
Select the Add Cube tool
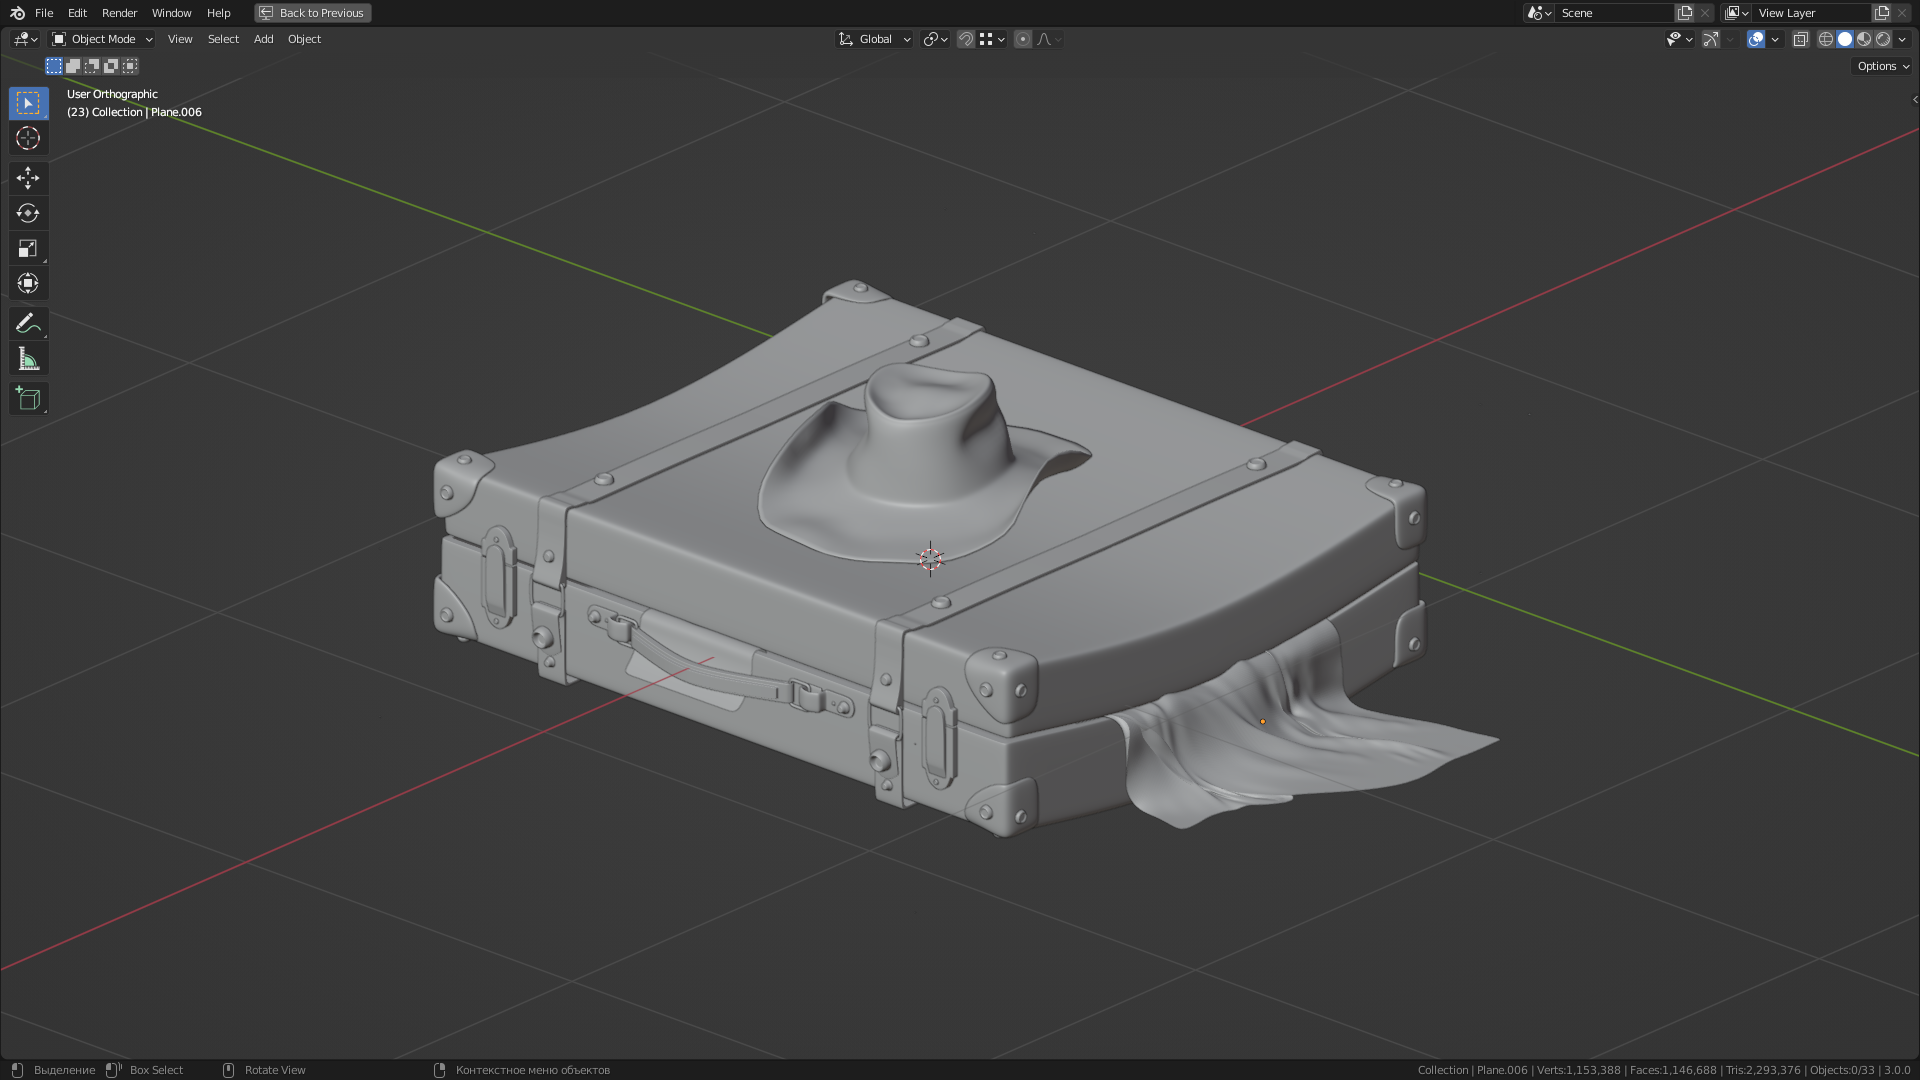[x=28, y=399]
